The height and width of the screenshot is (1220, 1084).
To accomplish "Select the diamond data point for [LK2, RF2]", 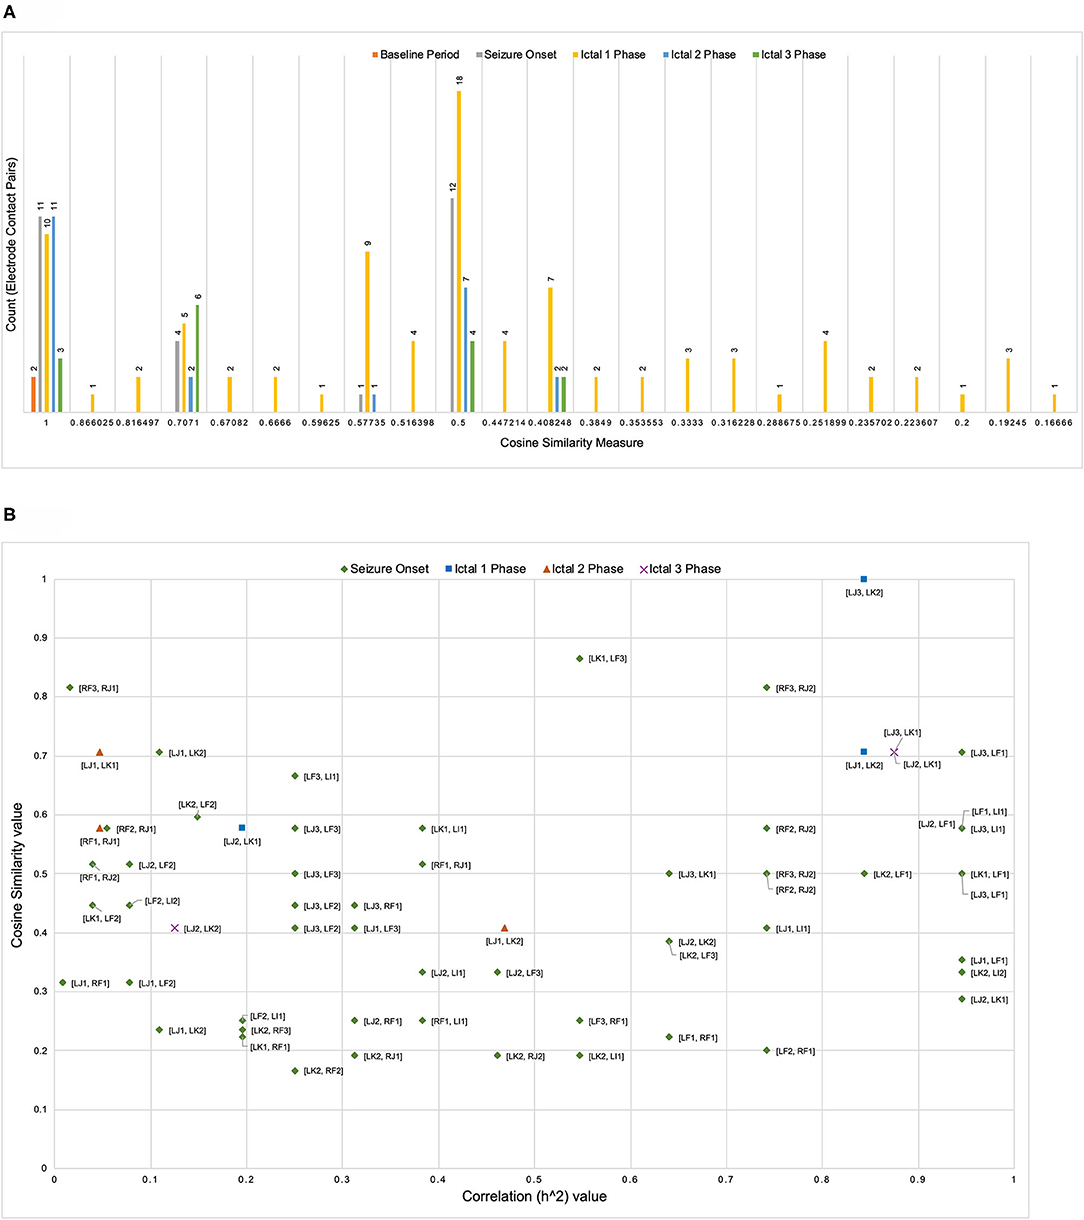I will 295,1071.
